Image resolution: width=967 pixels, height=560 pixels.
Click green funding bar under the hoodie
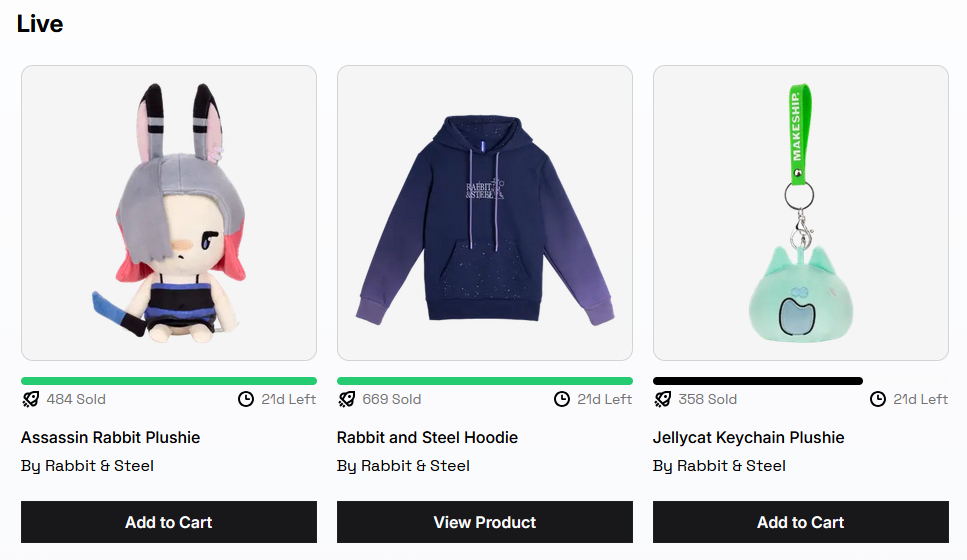pyautogui.click(x=485, y=381)
